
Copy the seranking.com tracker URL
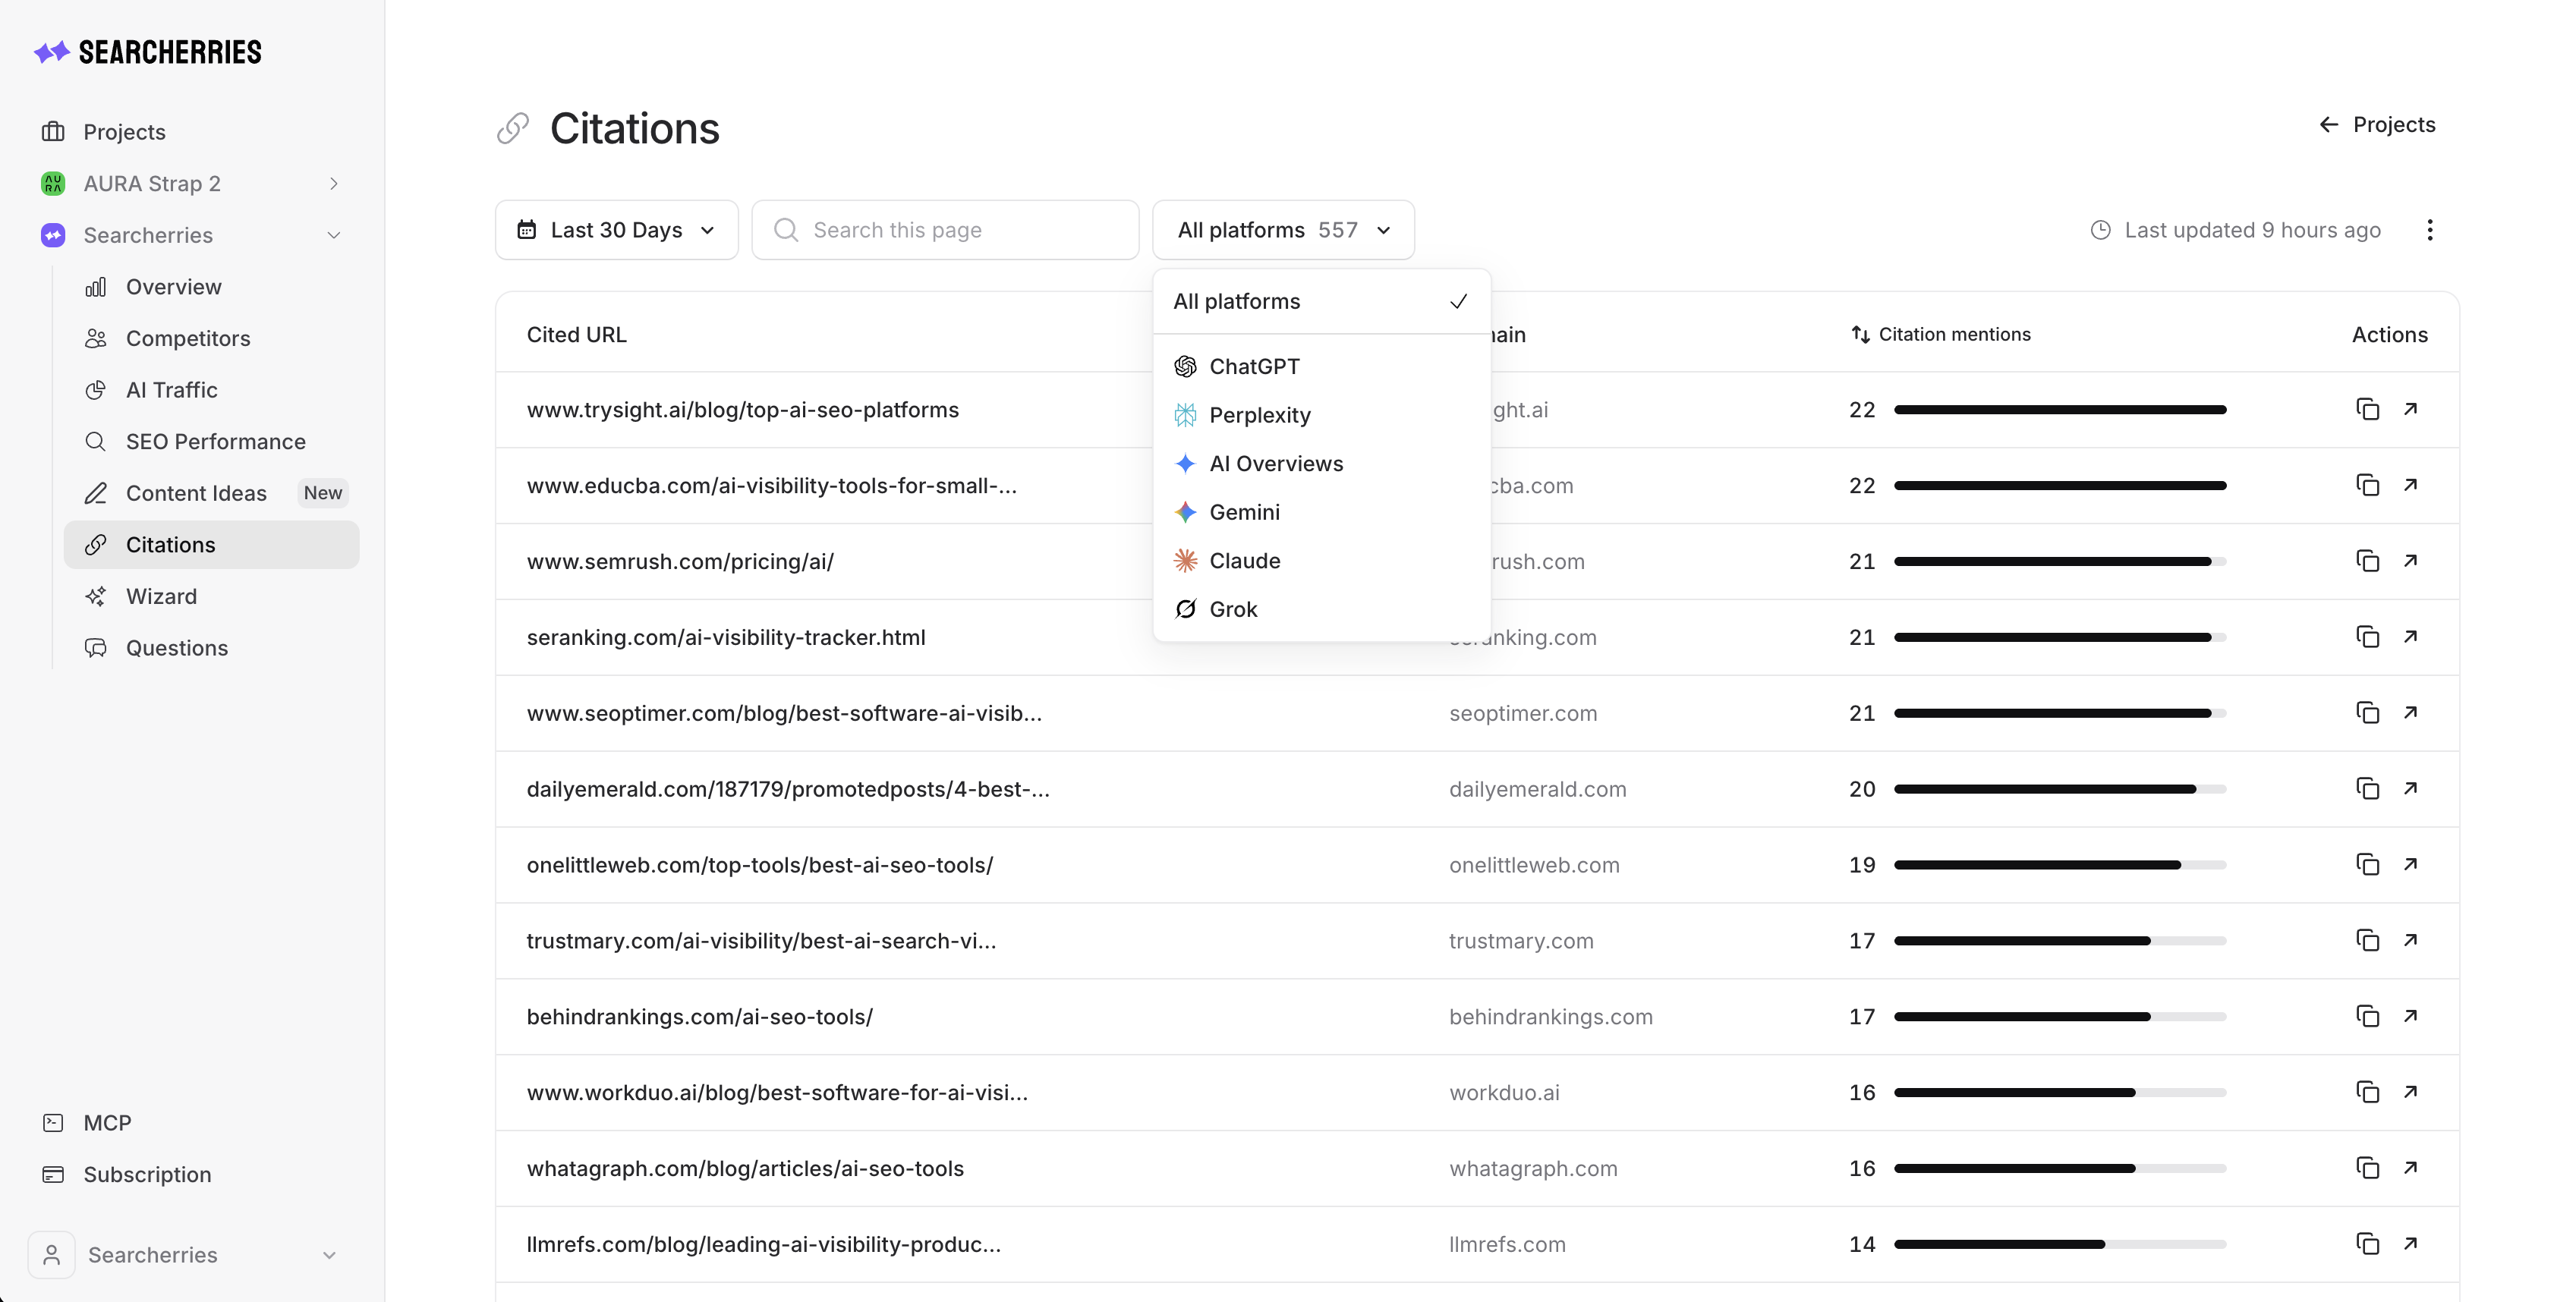coord(2367,637)
